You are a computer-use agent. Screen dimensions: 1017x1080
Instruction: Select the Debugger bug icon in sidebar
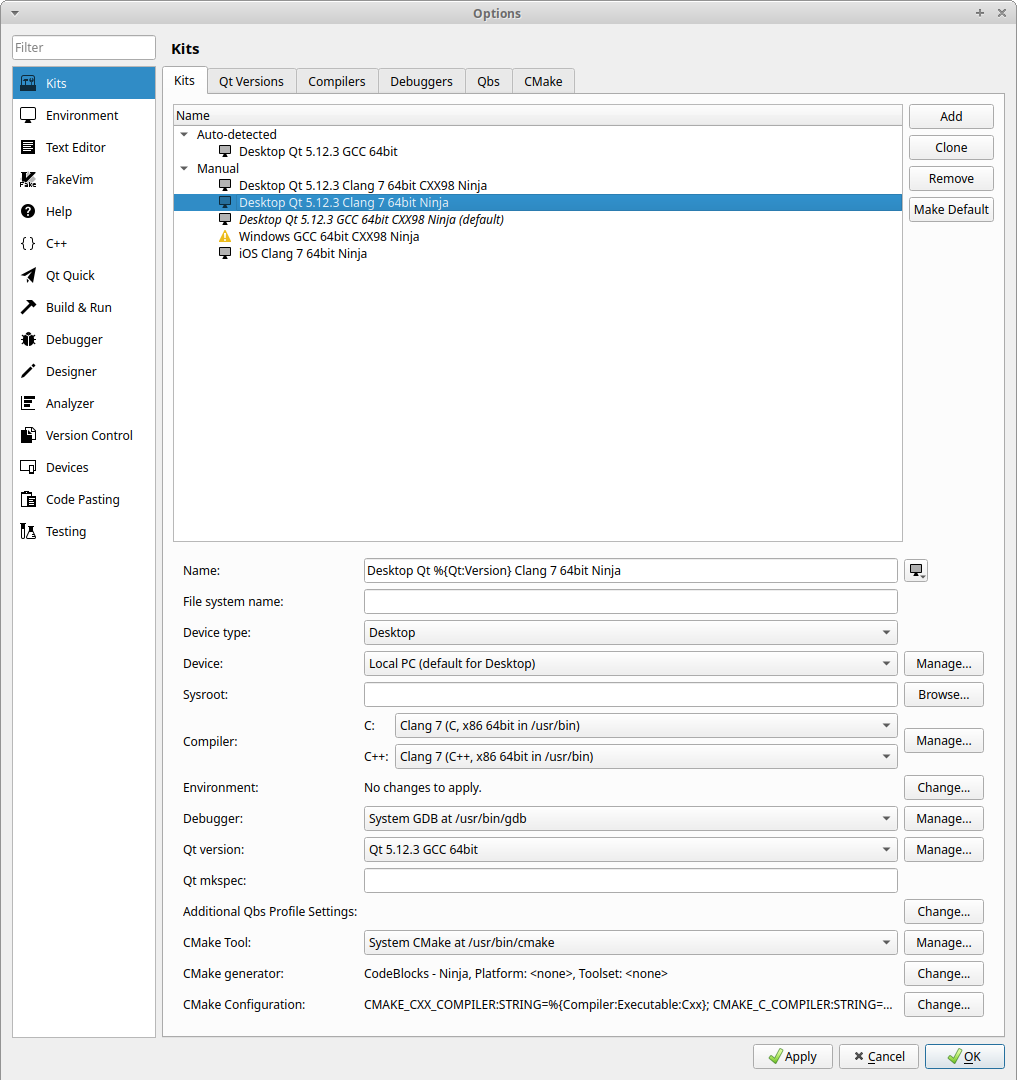pyautogui.click(x=28, y=340)
